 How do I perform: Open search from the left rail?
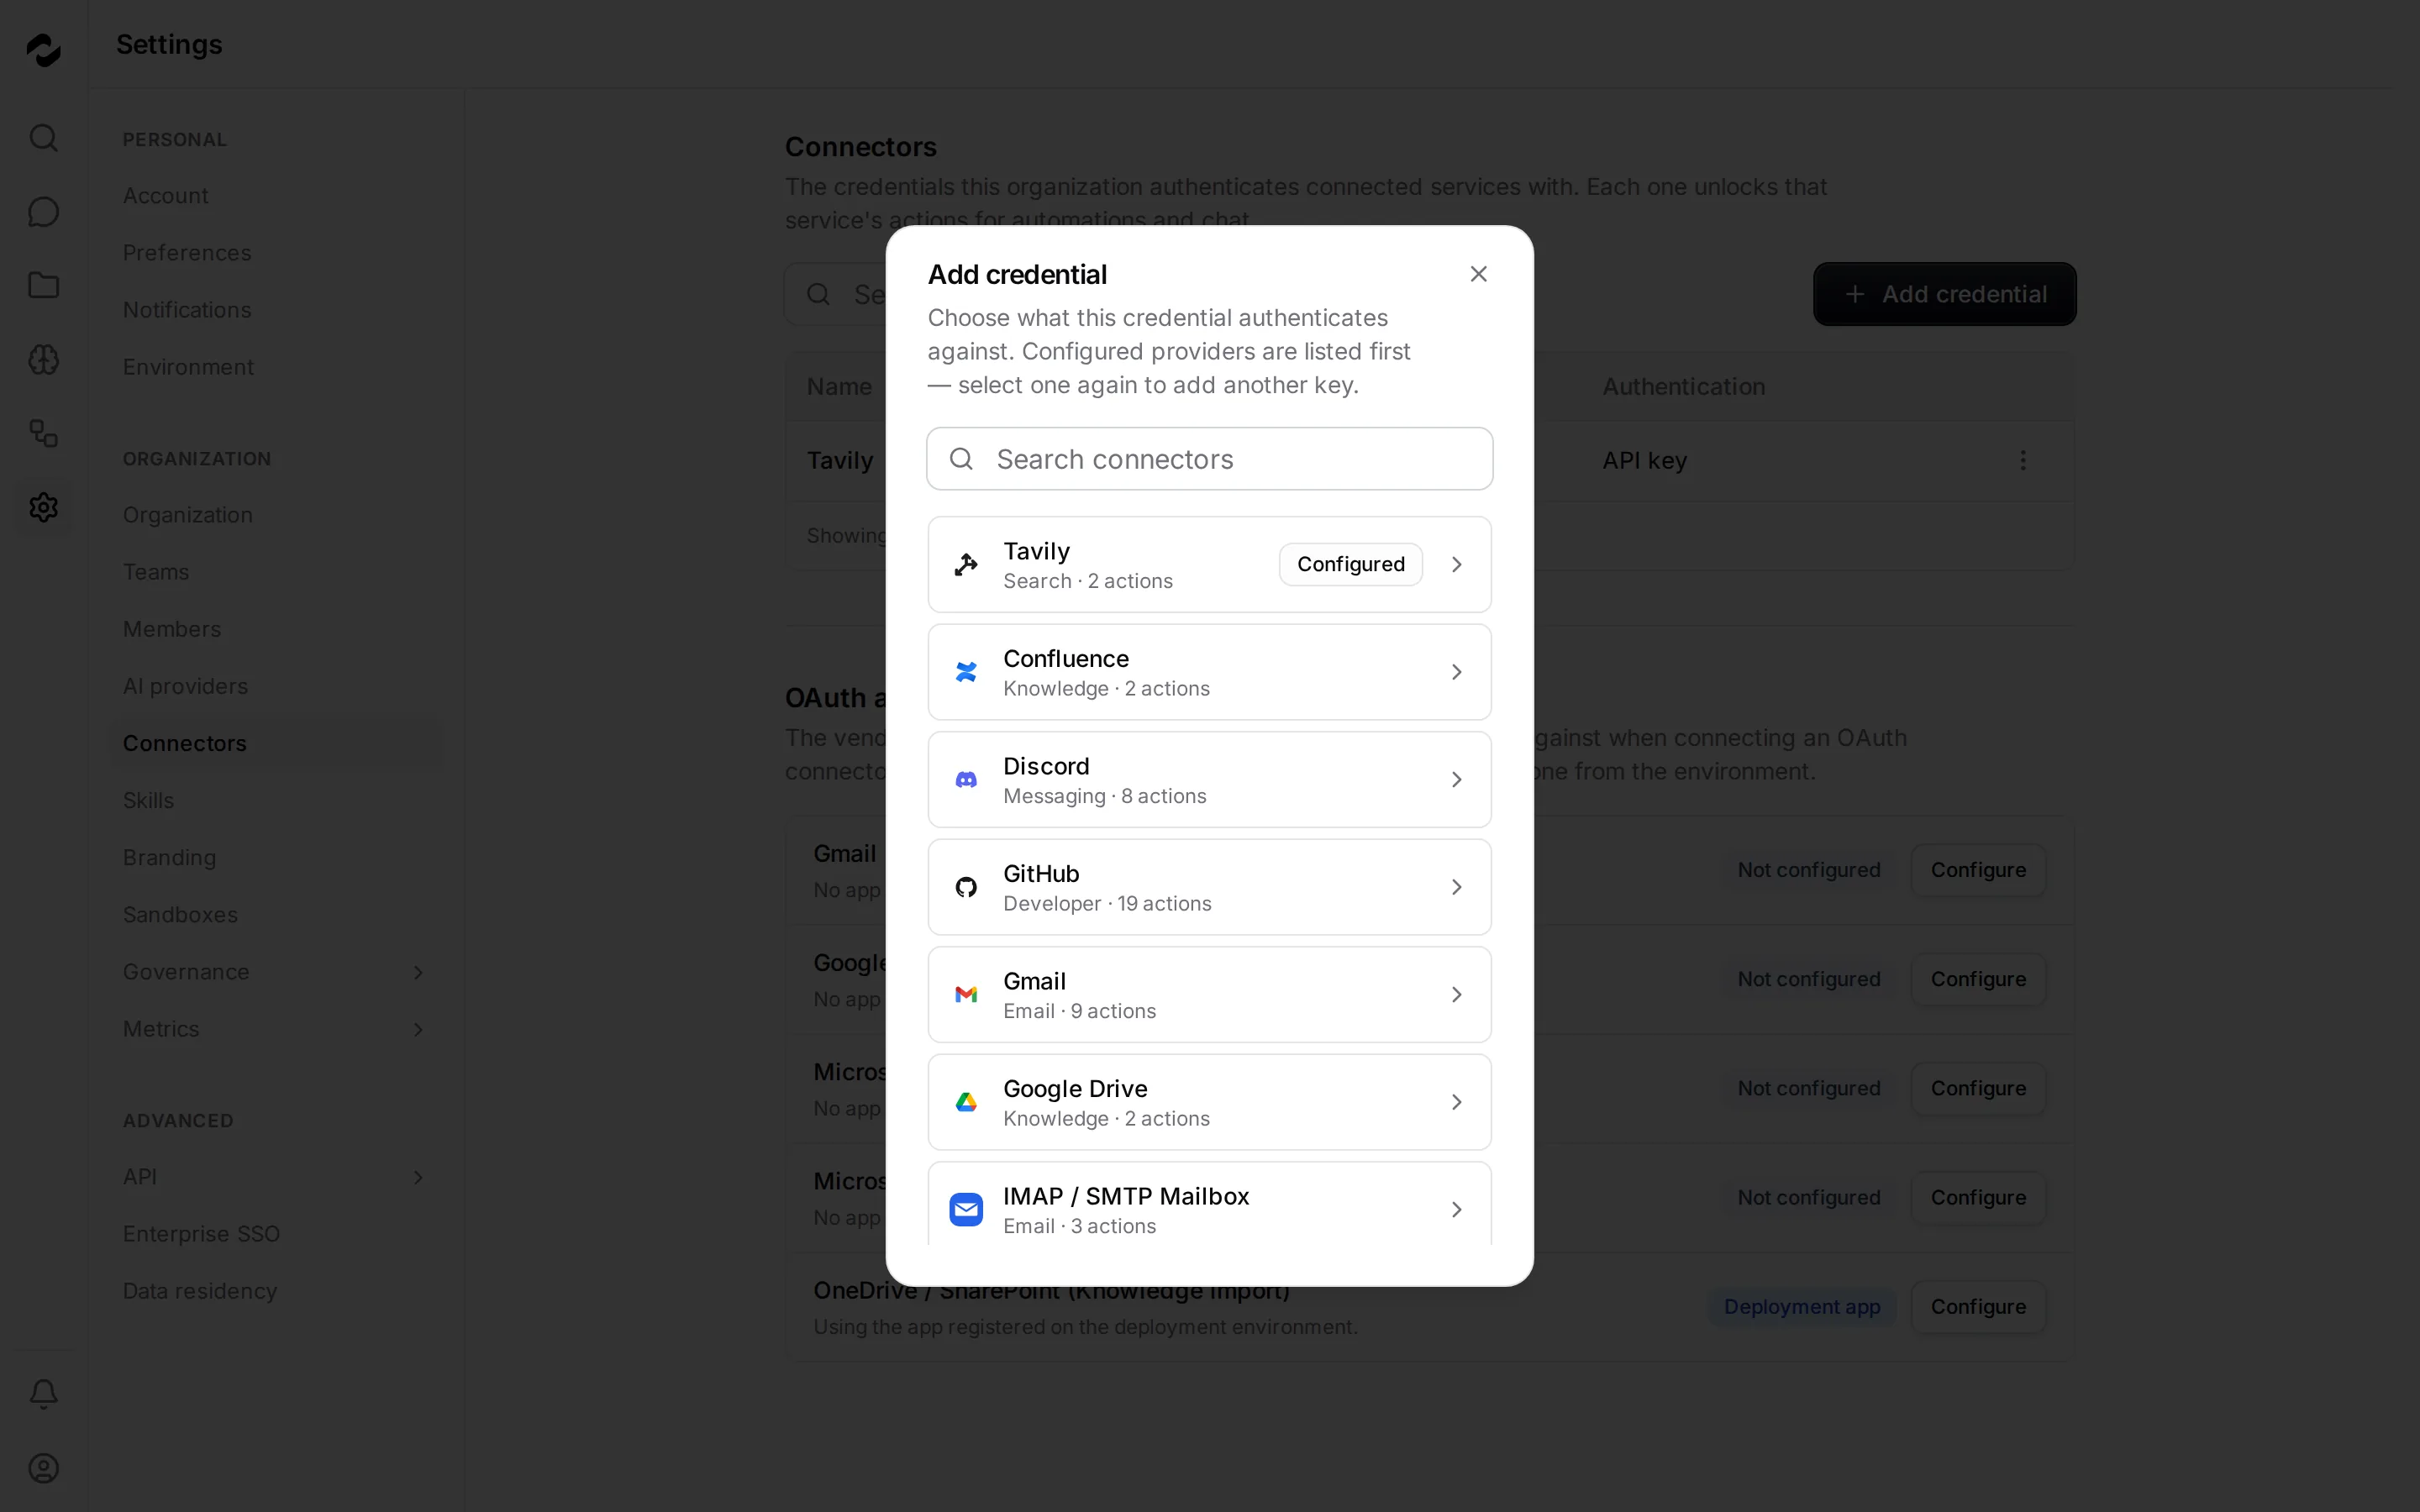click(x=43, y=137)
